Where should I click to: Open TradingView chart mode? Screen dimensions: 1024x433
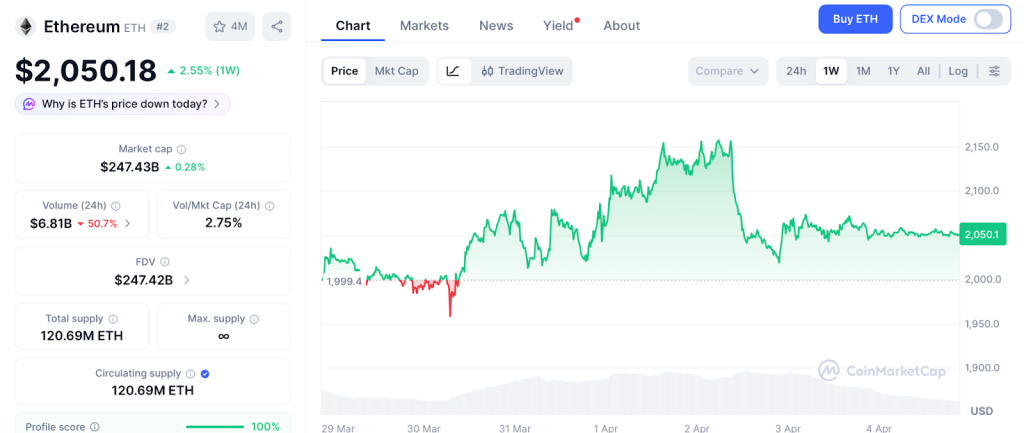coord(522,71)
